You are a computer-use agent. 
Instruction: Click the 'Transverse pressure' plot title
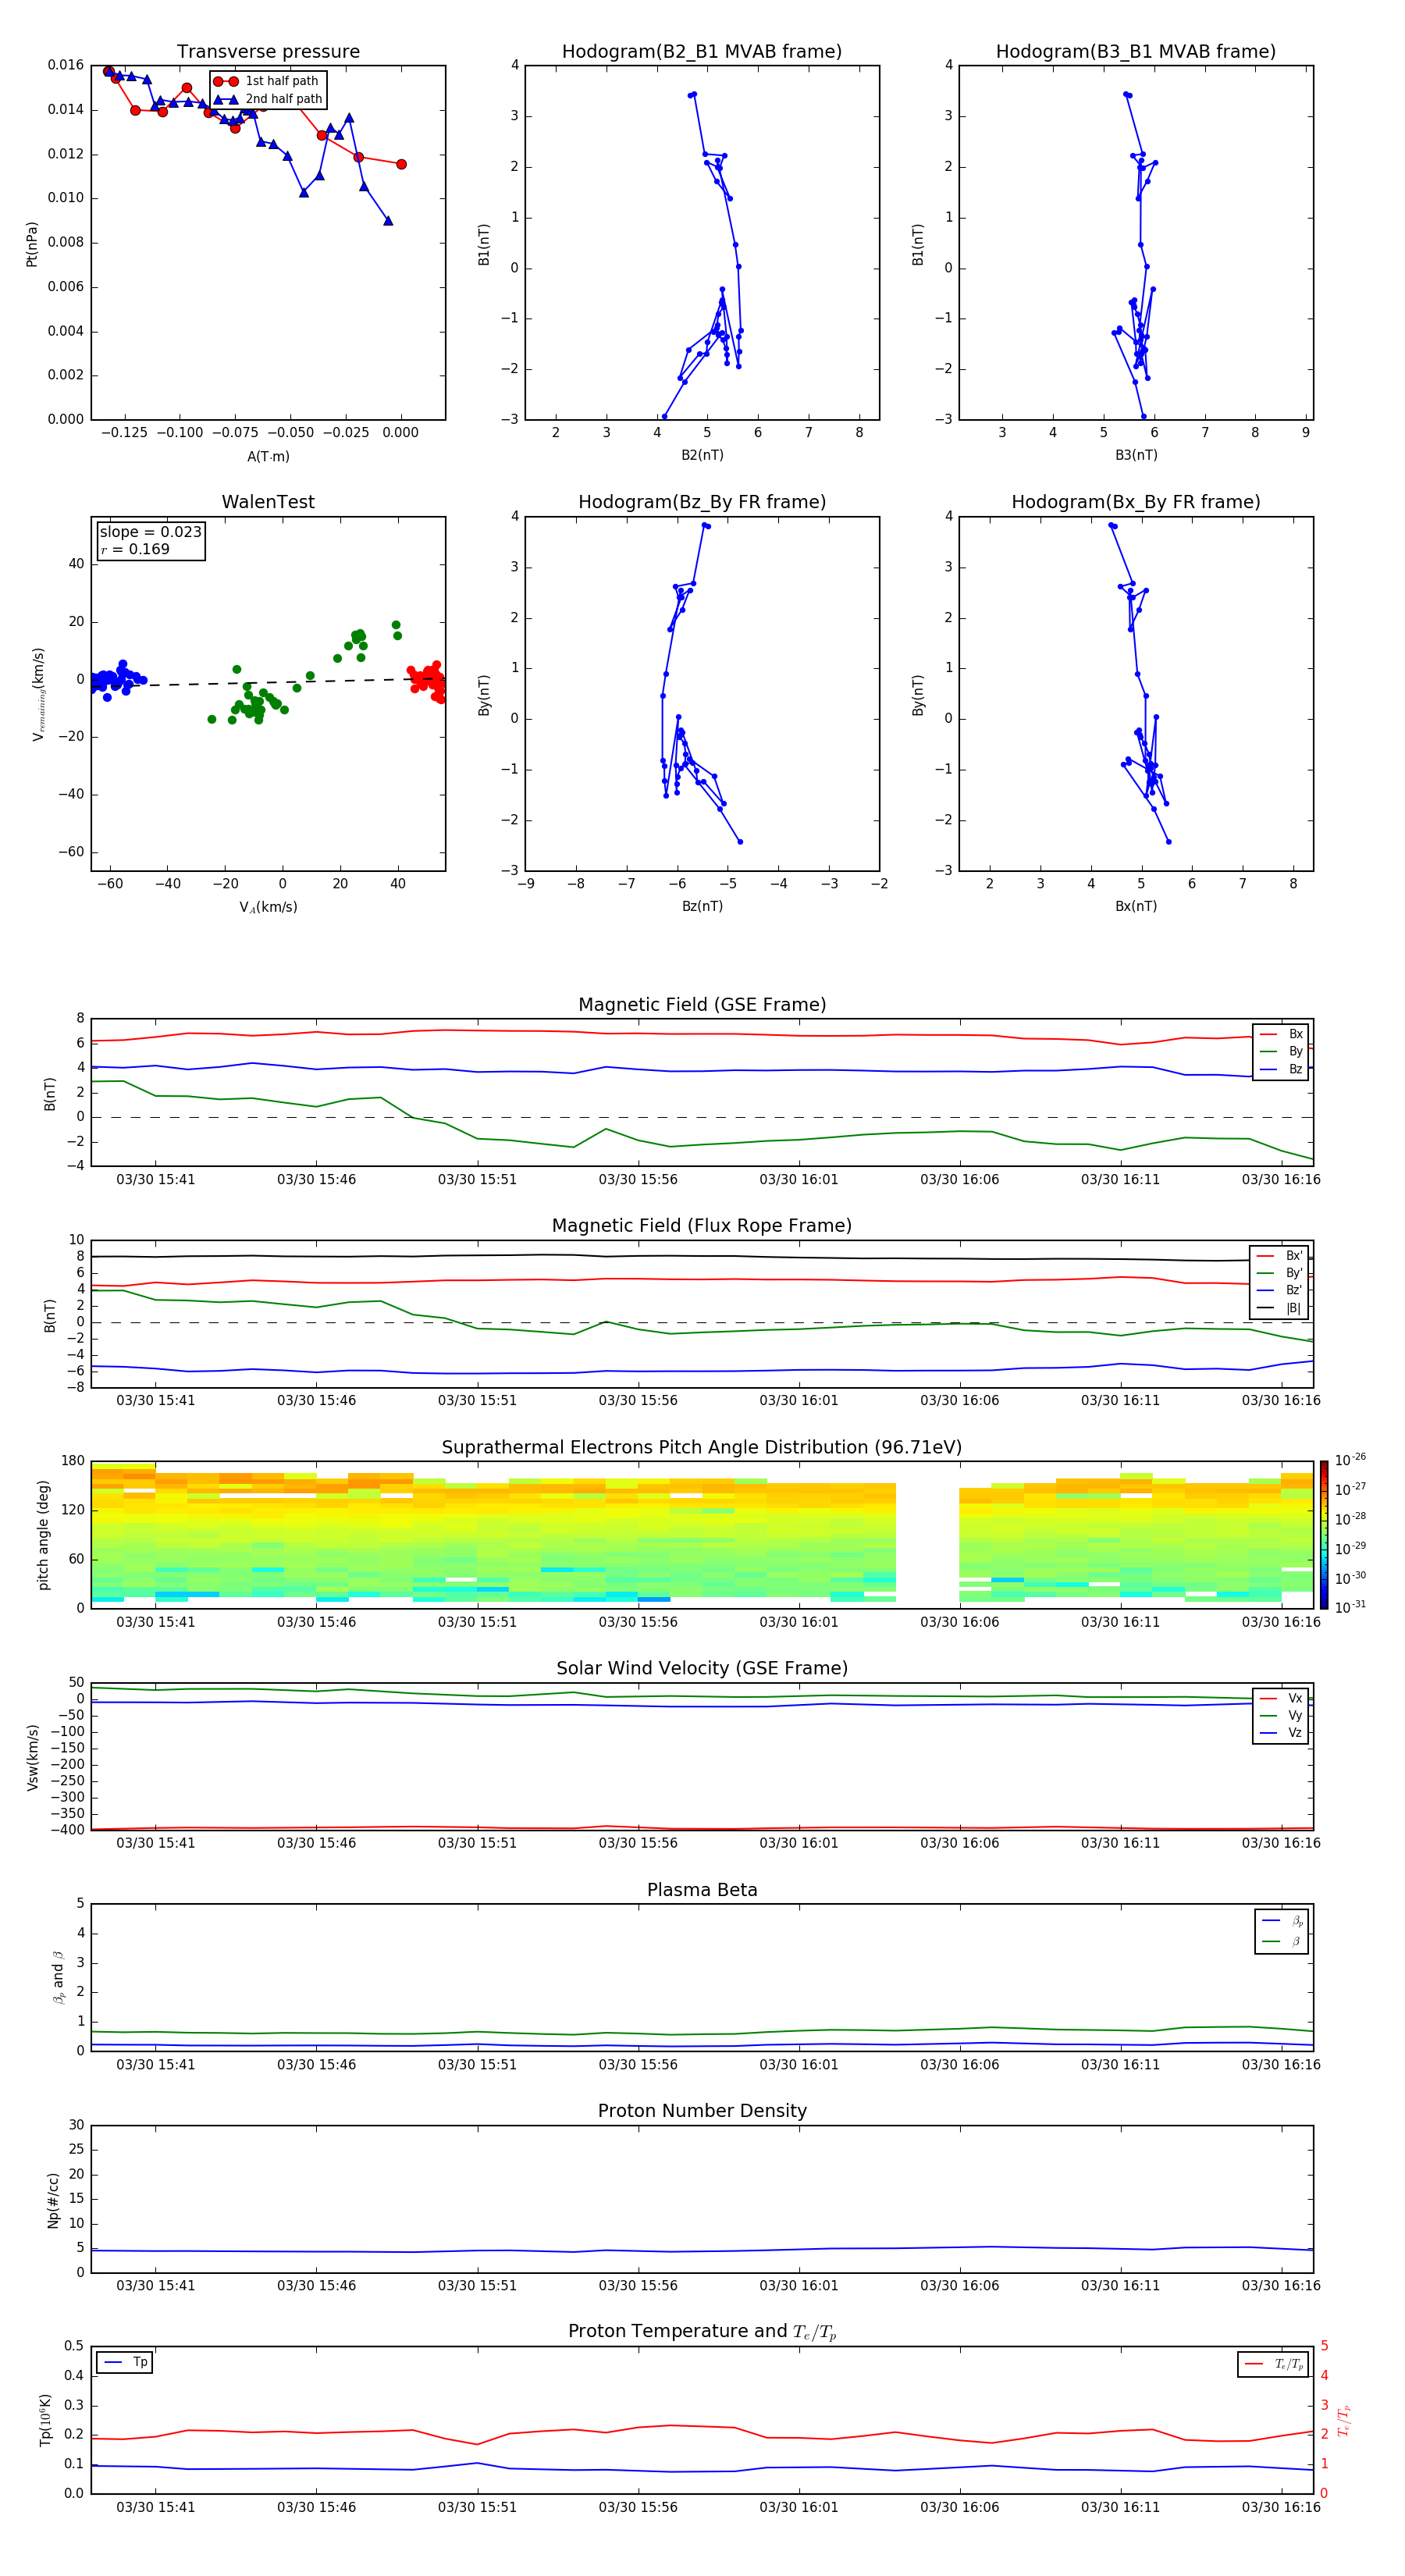[268, 52]
